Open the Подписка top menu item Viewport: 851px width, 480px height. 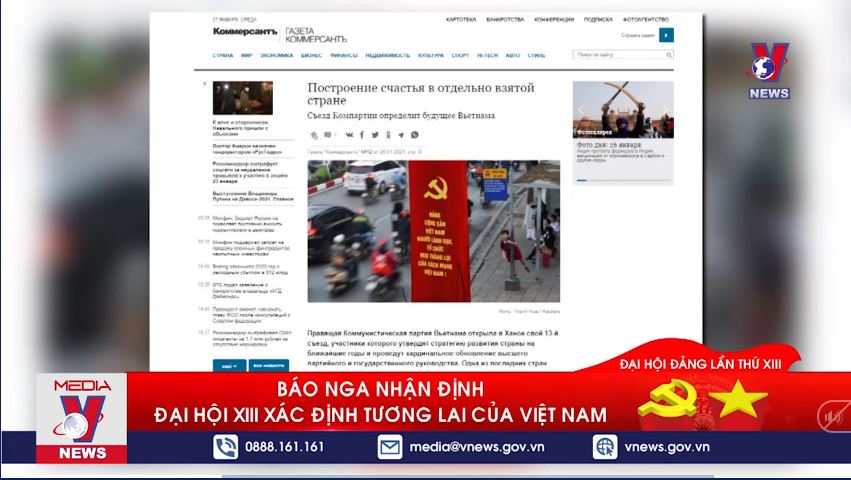[x=598, y=20]
